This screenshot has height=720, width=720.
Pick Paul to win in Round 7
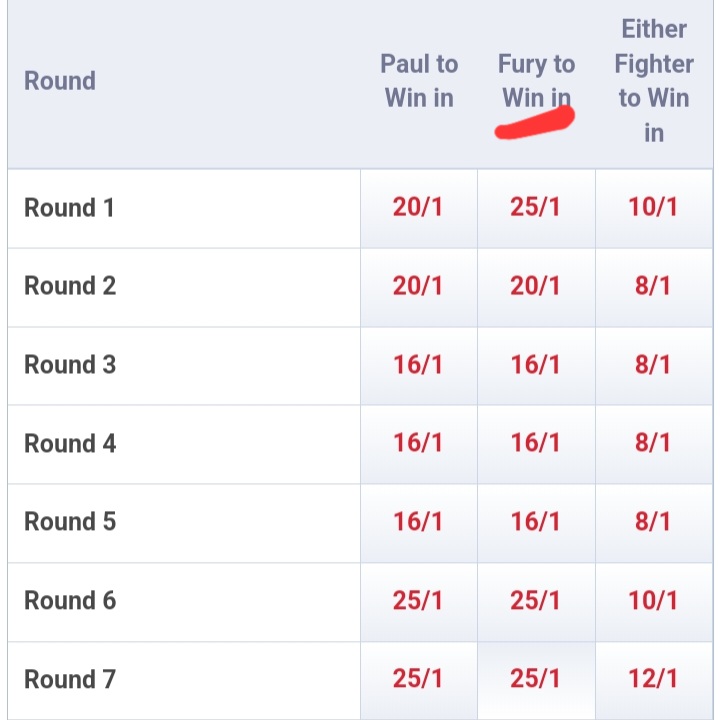(418, 680)
